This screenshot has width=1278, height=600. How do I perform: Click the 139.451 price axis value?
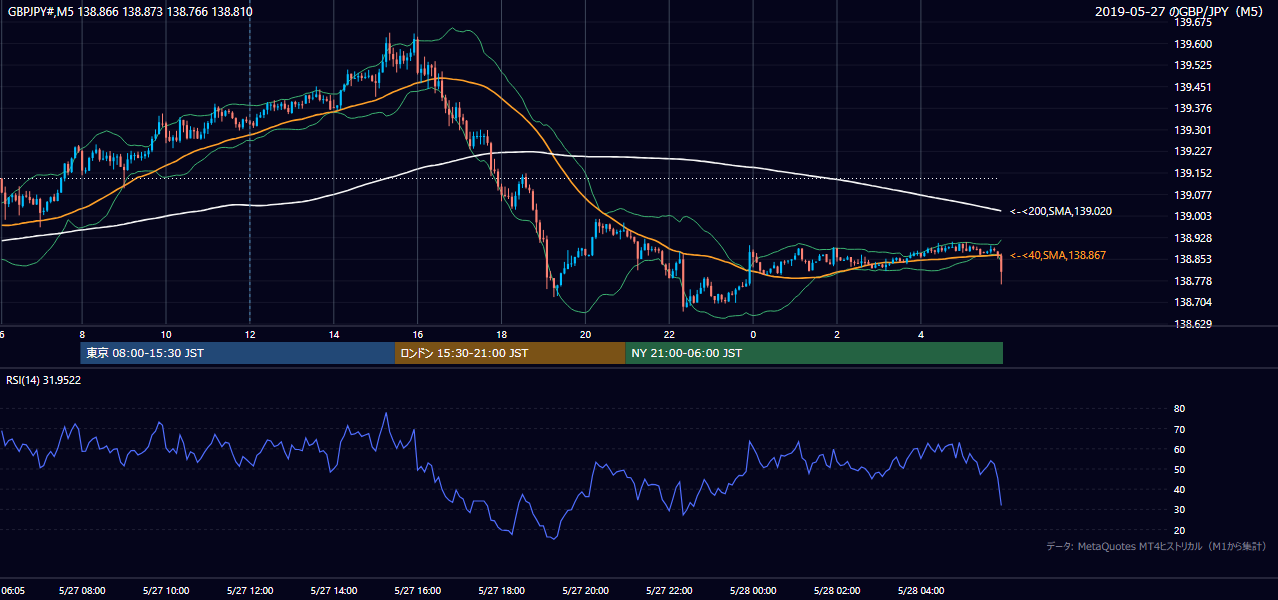[1192, 87]
